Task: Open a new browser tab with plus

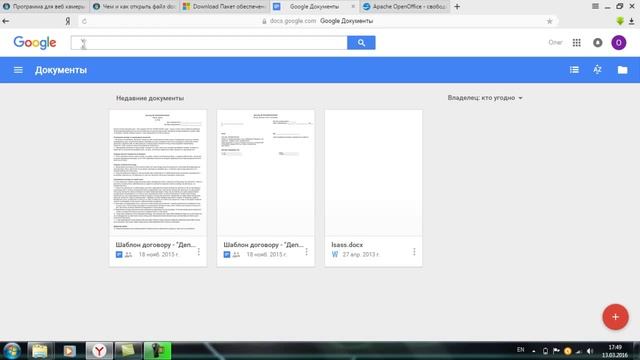Action: click(457, 7)
